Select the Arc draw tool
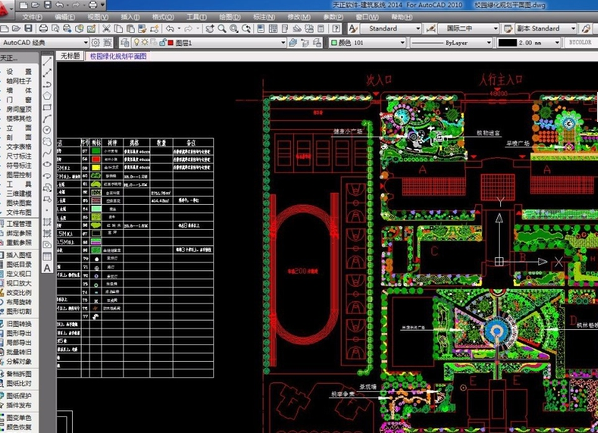Screen dimensions: 598x433 tap(47, 119)
